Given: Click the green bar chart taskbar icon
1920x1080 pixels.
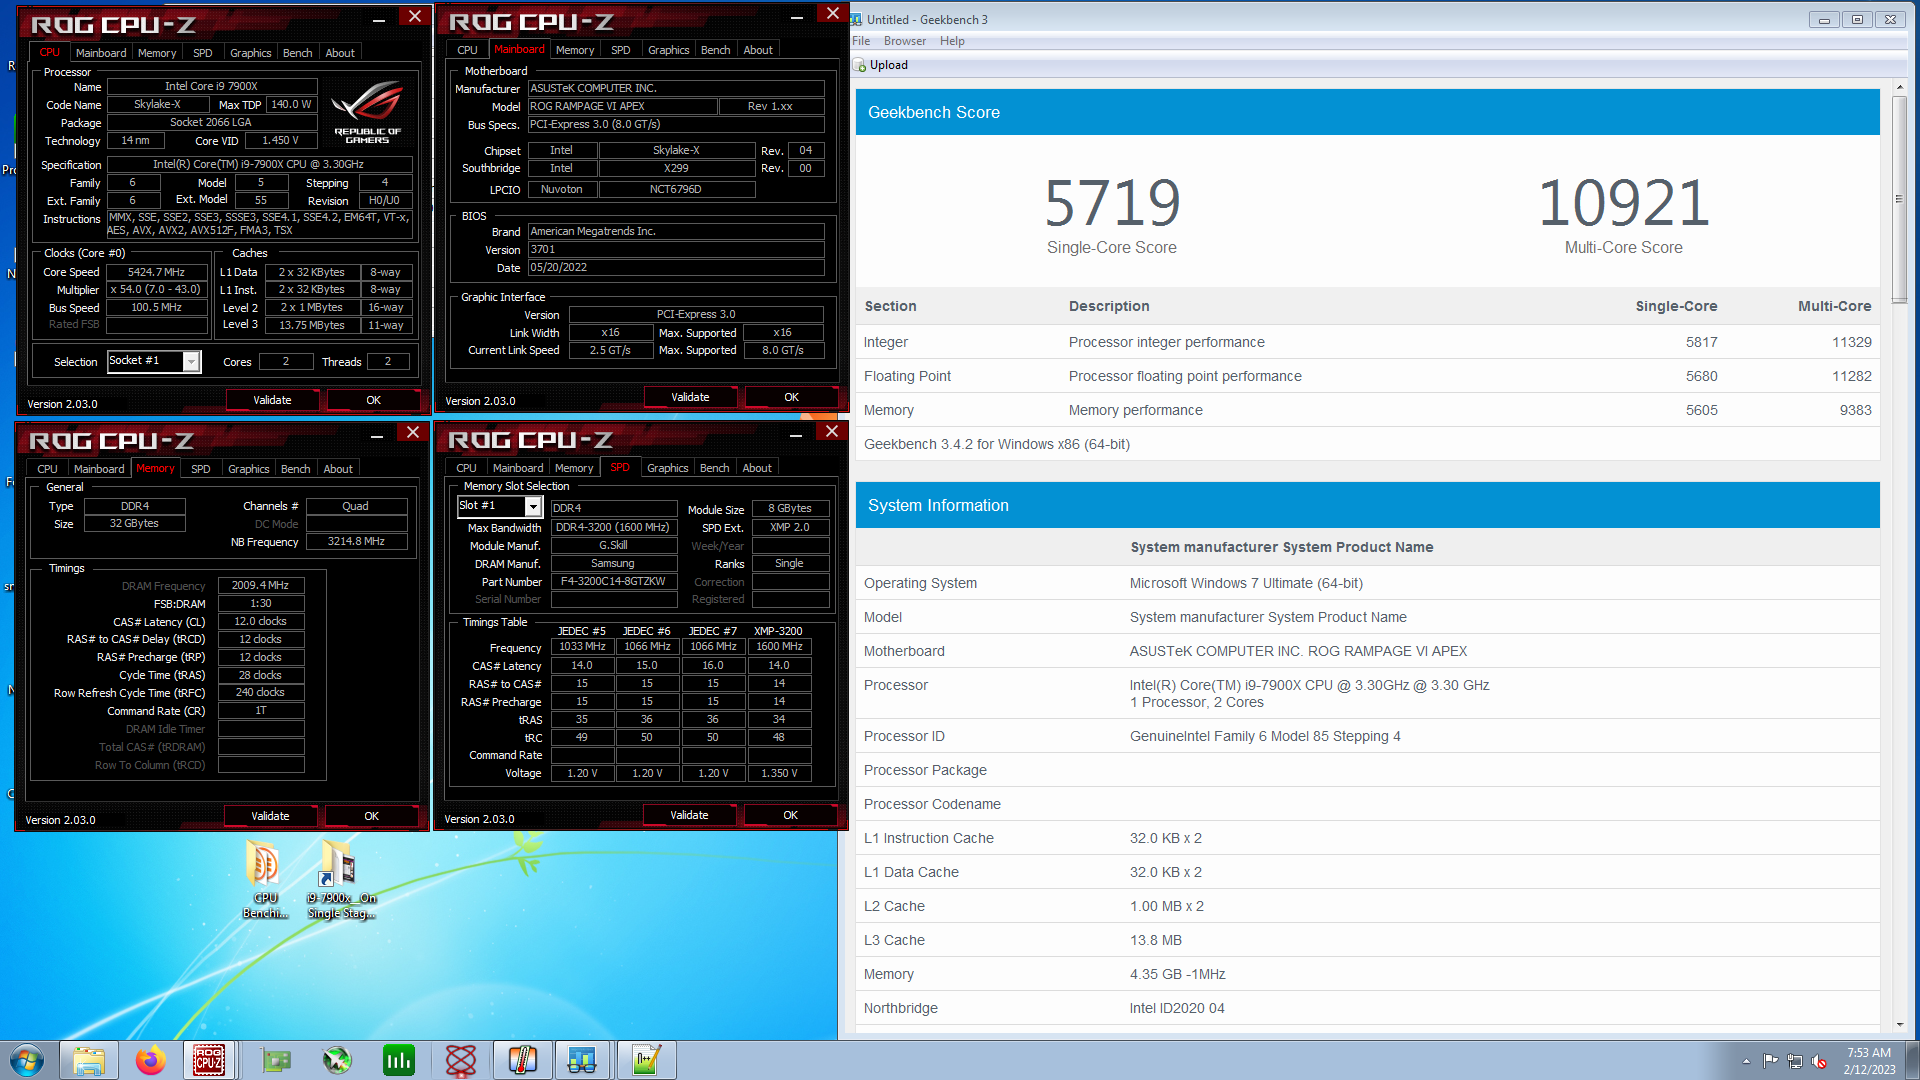Looking at the screenshot, I should click(399, 1060).
